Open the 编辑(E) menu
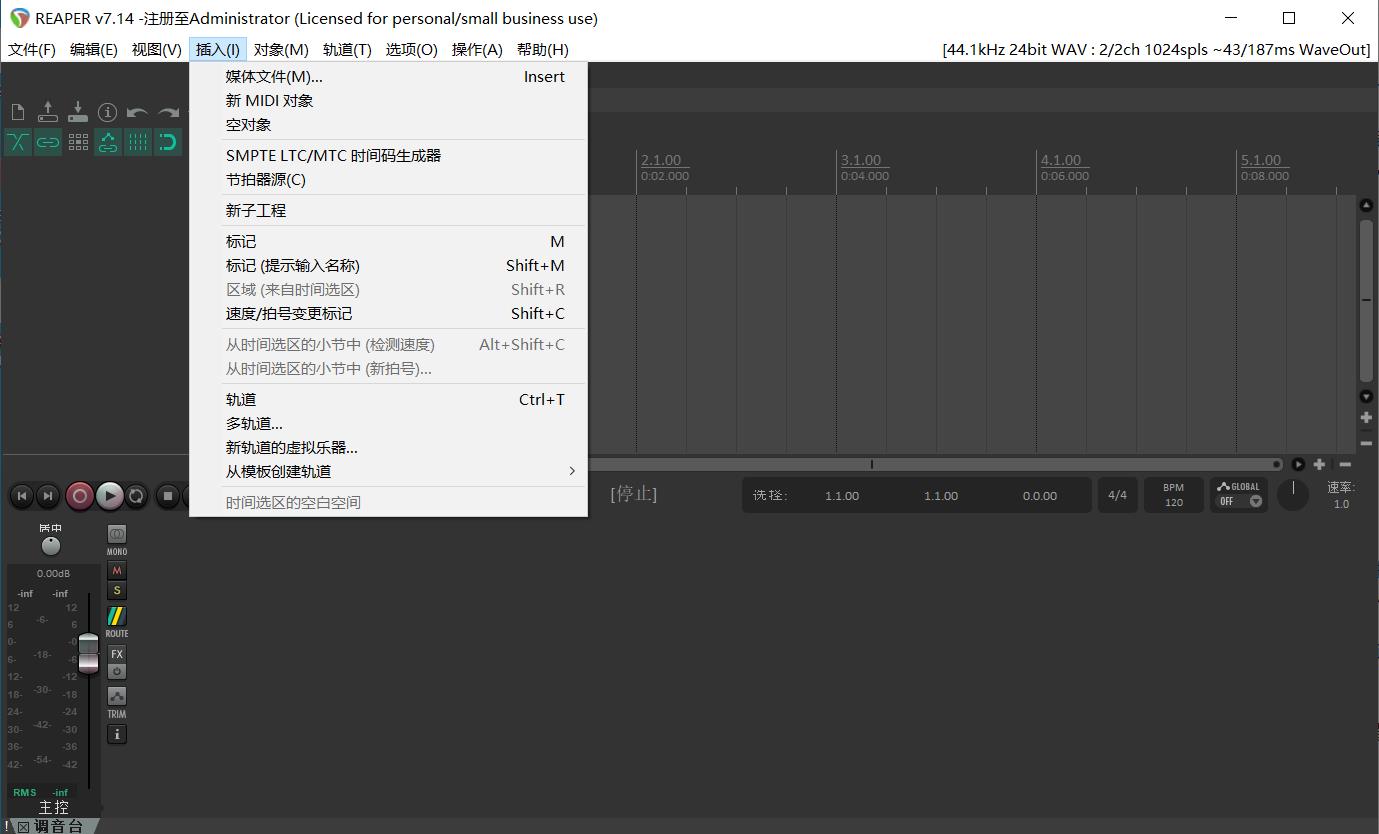 click(94, 49)
